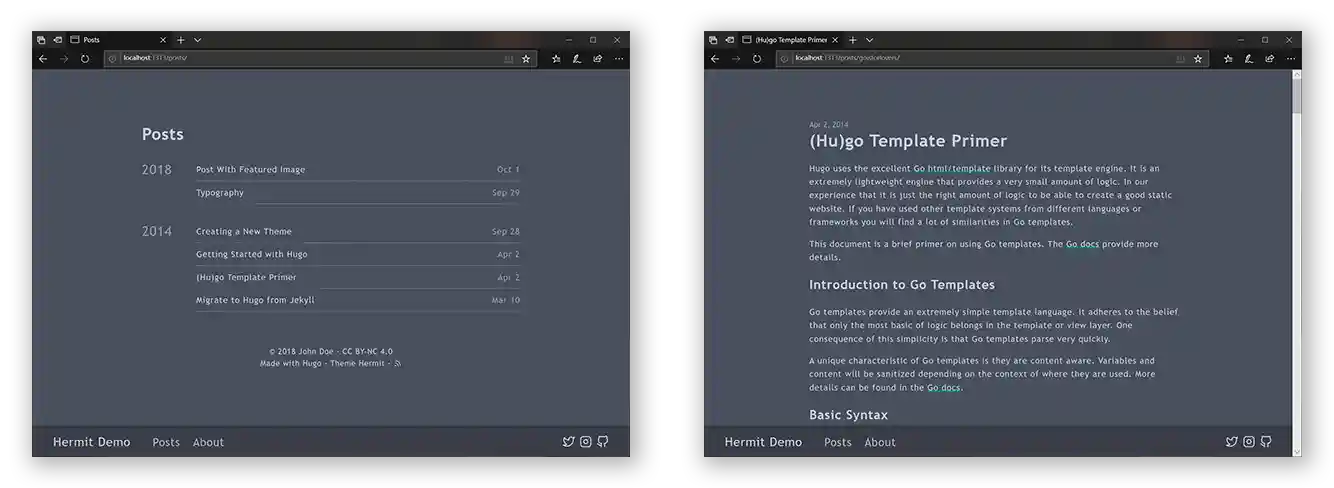
Task: Click the Introduction to Go Templates heading
Action: tap(902, 285)
